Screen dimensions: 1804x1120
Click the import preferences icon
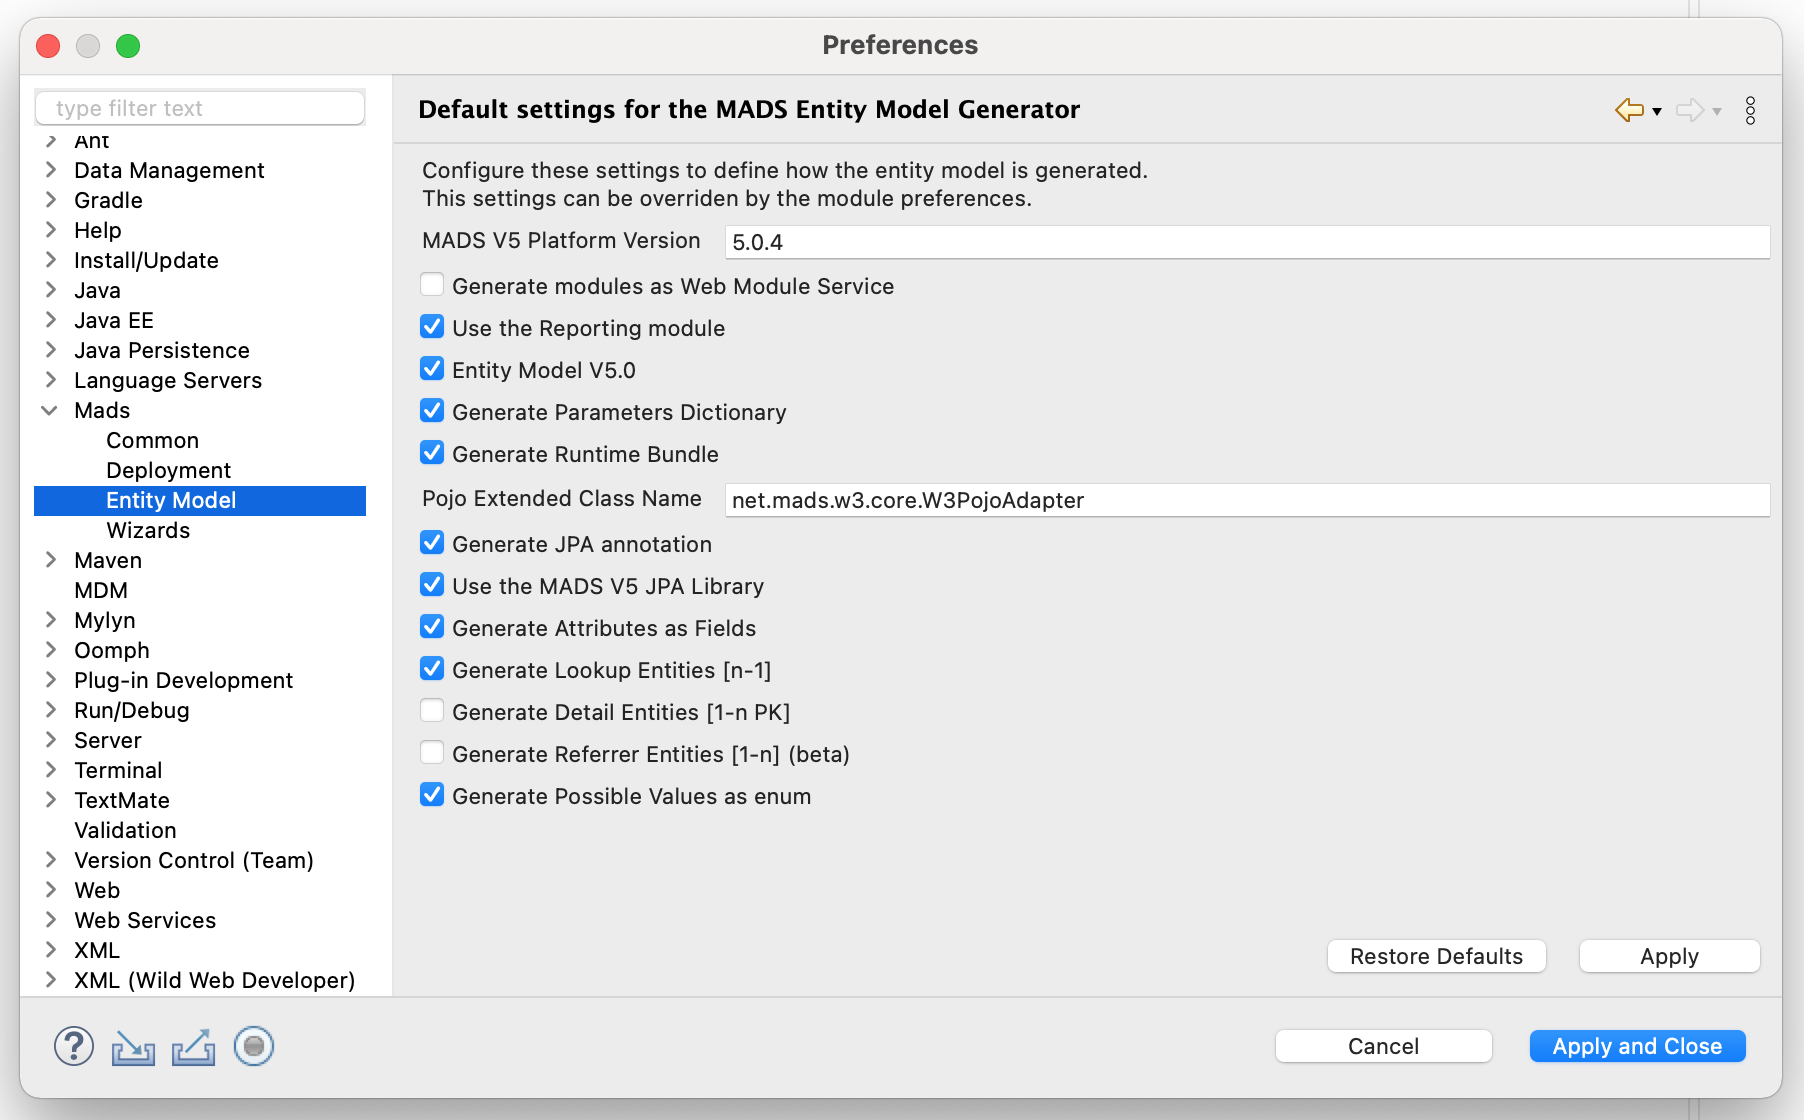[133, 1047]
